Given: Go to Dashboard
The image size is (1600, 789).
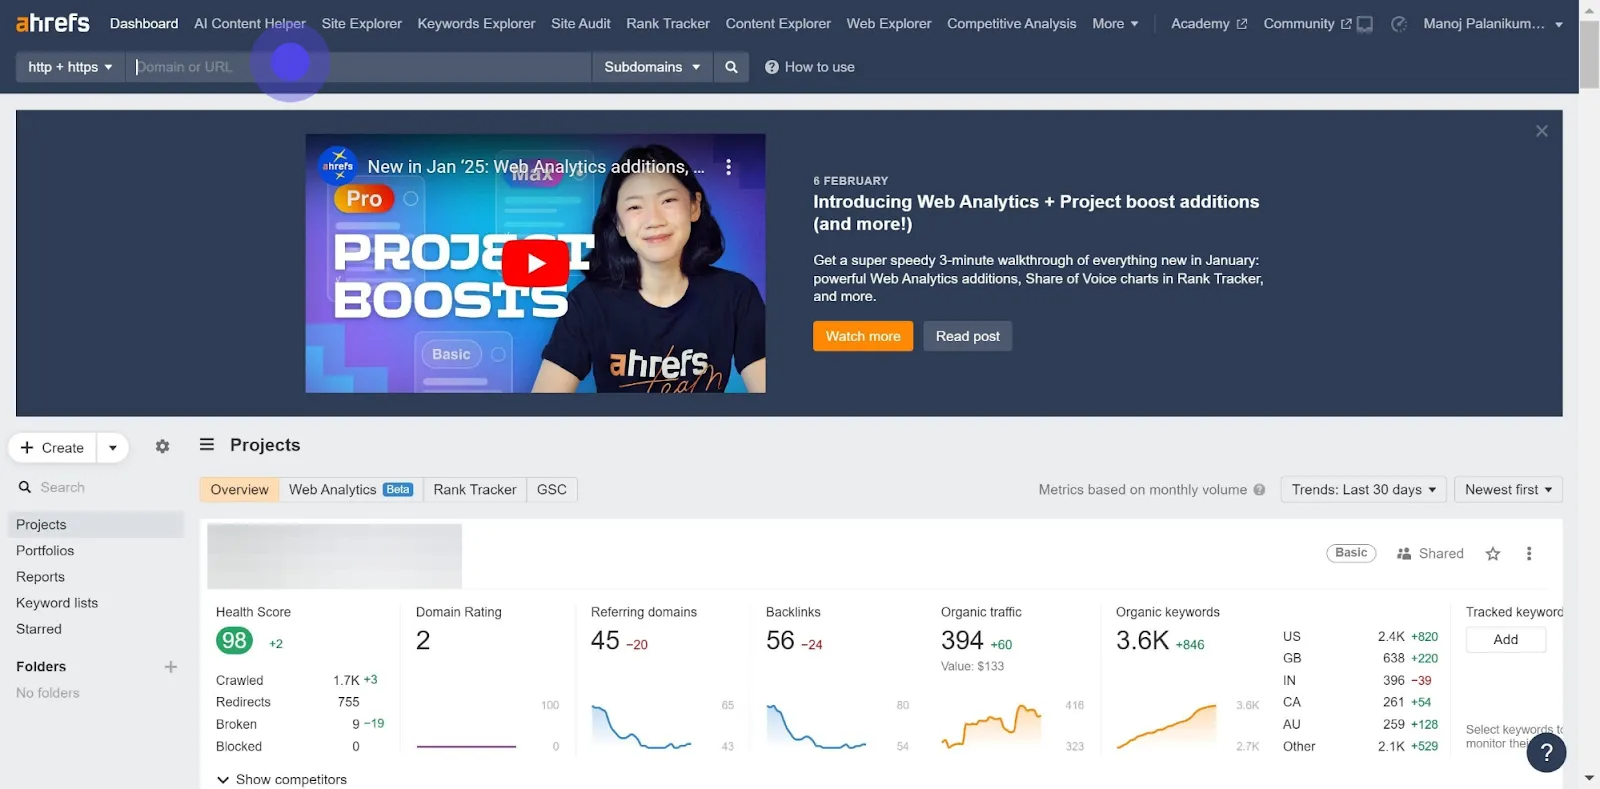Looking at the screenshot, I should click(144, 24).
